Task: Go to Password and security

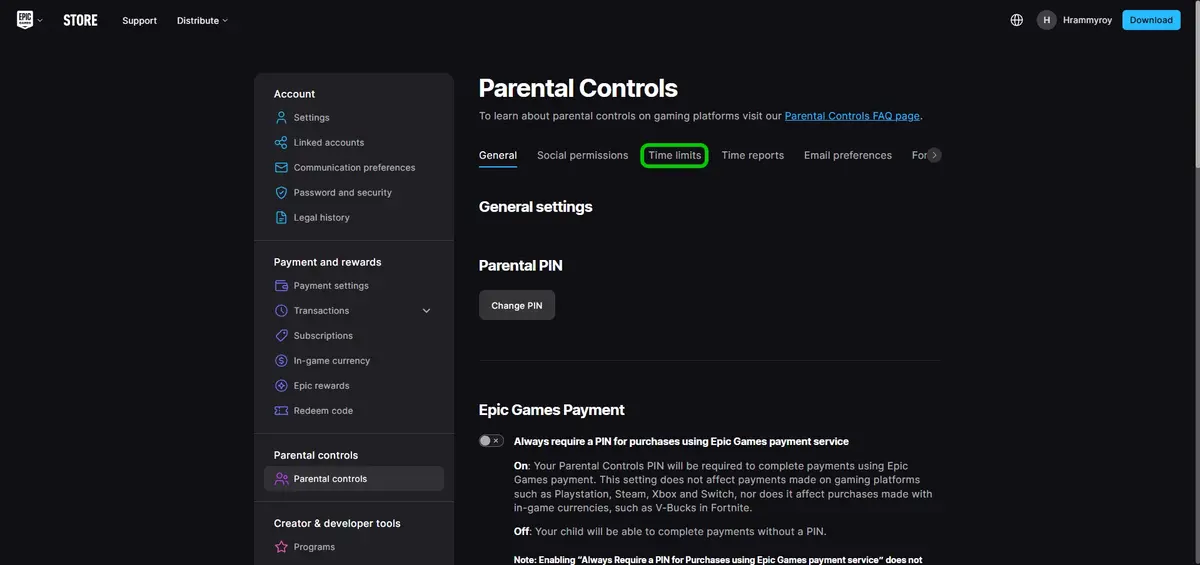Action: 342,193
